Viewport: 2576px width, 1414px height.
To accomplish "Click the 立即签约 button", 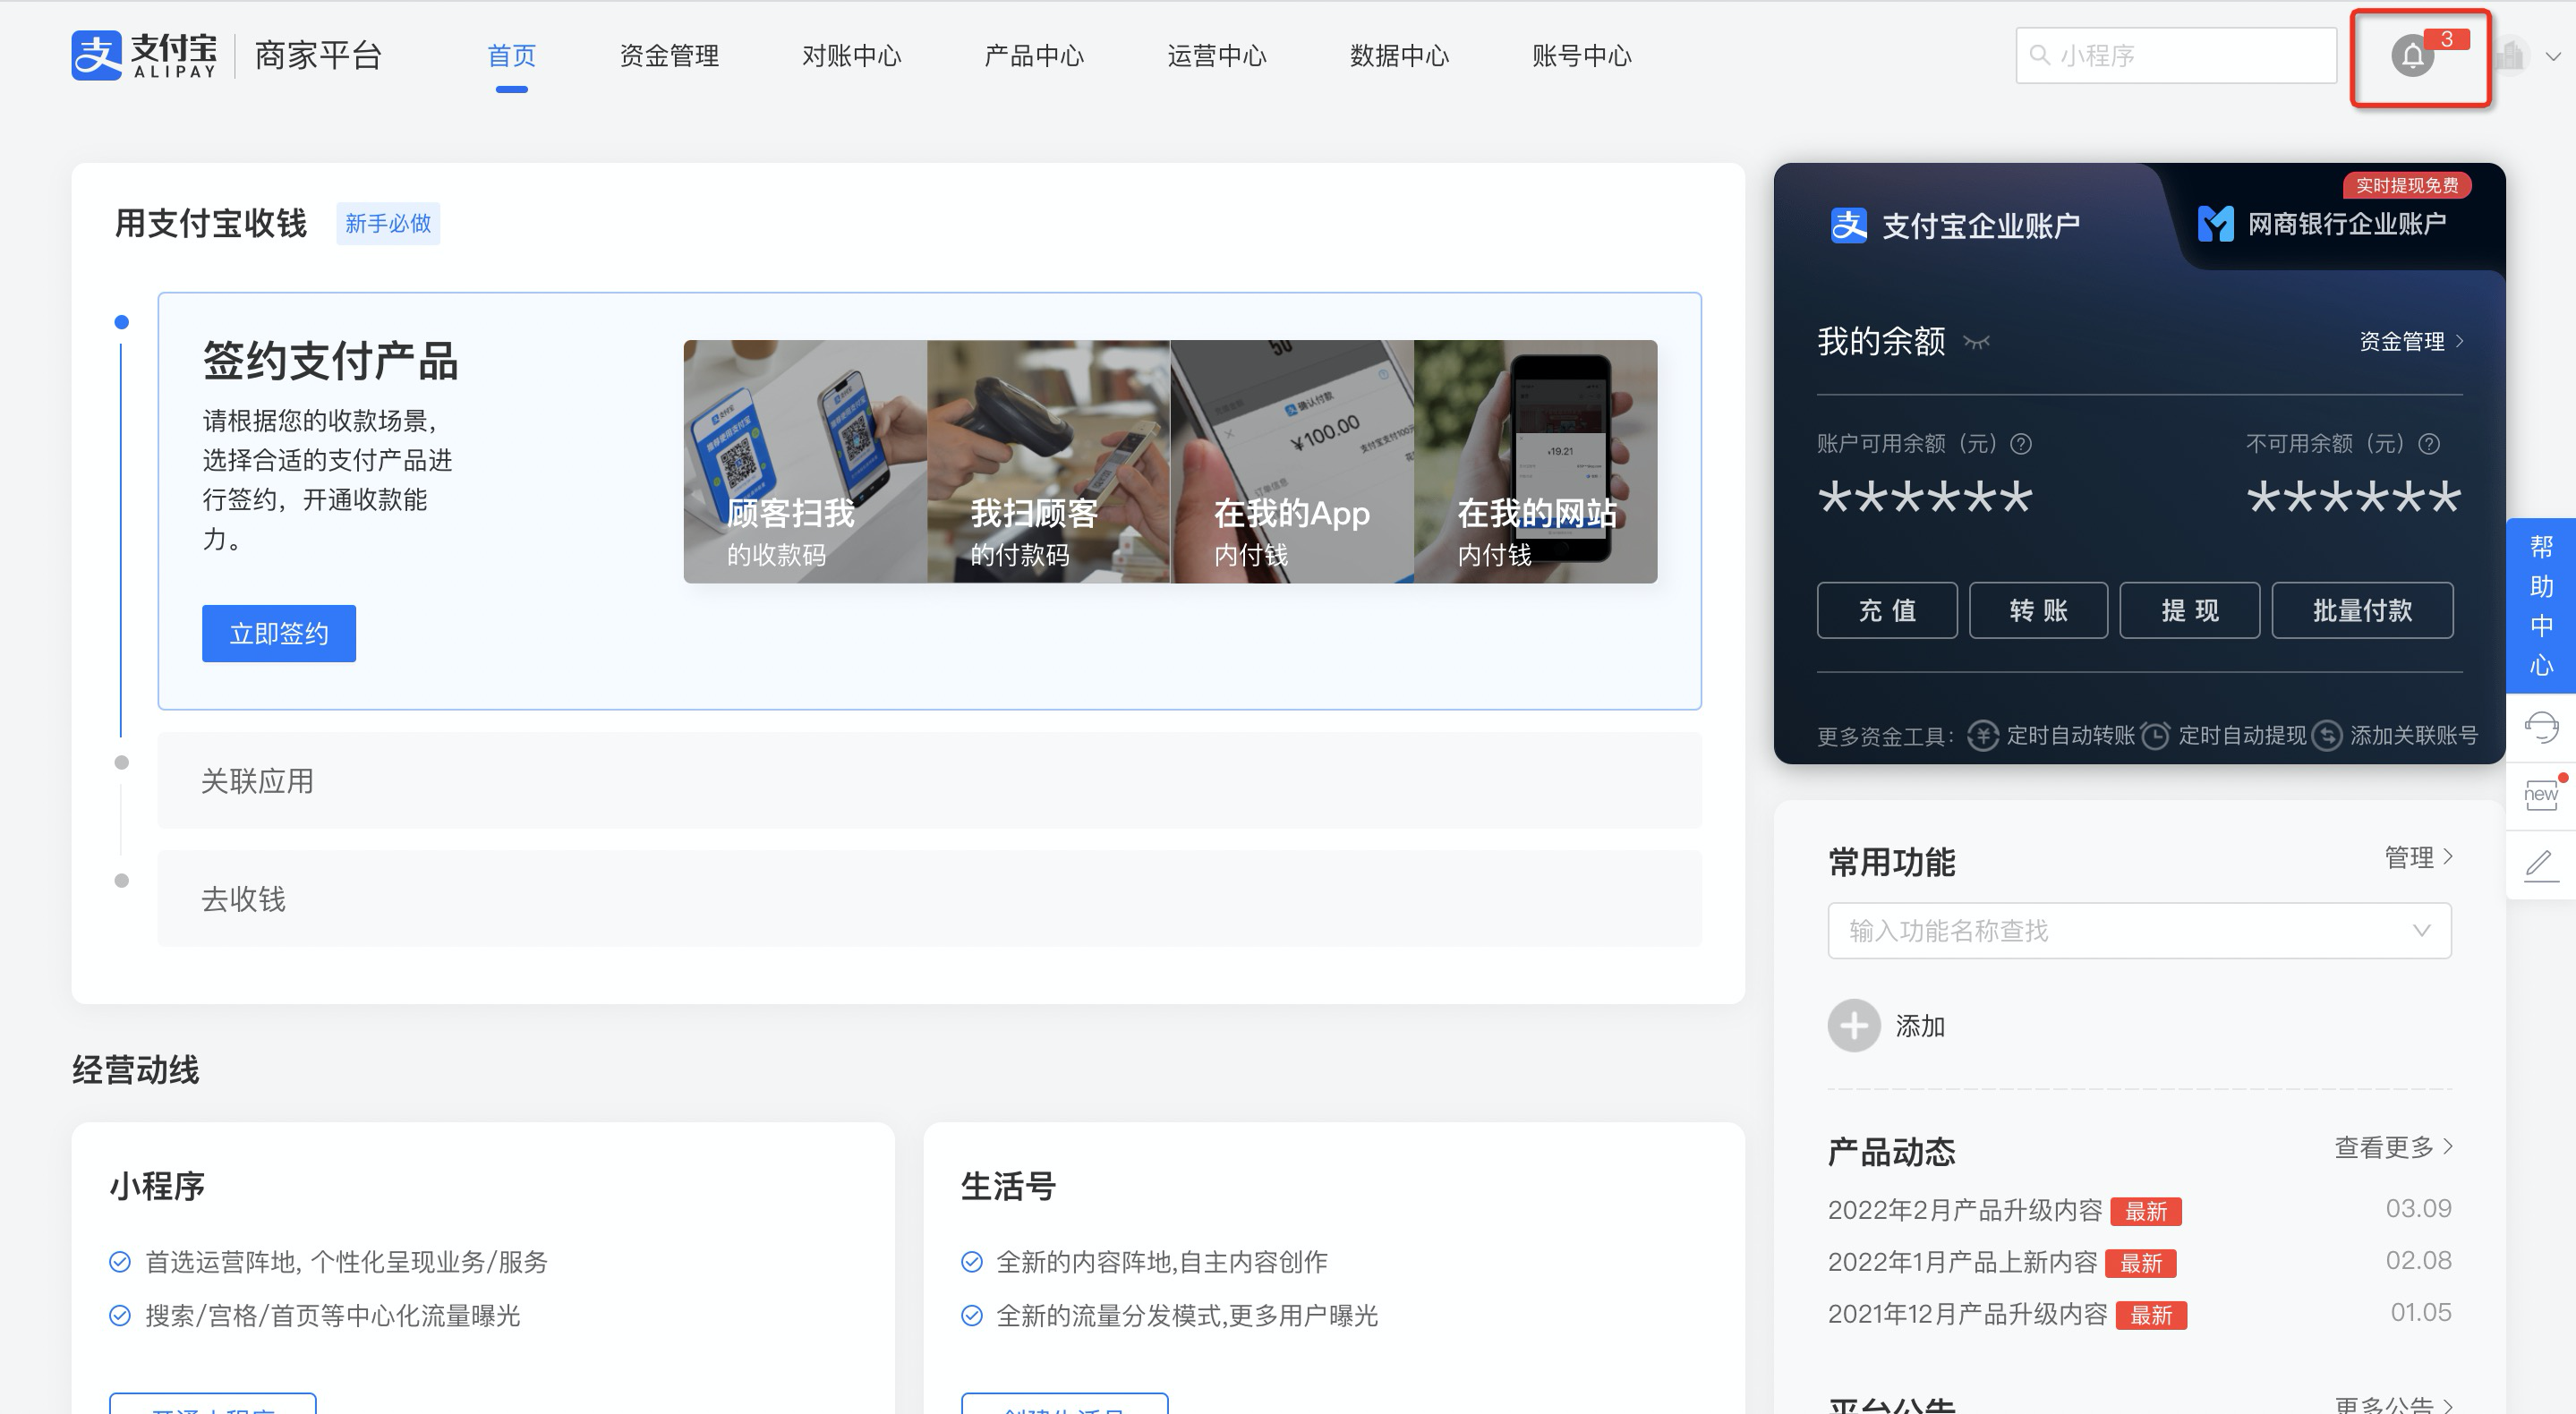I will coord(279,634).
